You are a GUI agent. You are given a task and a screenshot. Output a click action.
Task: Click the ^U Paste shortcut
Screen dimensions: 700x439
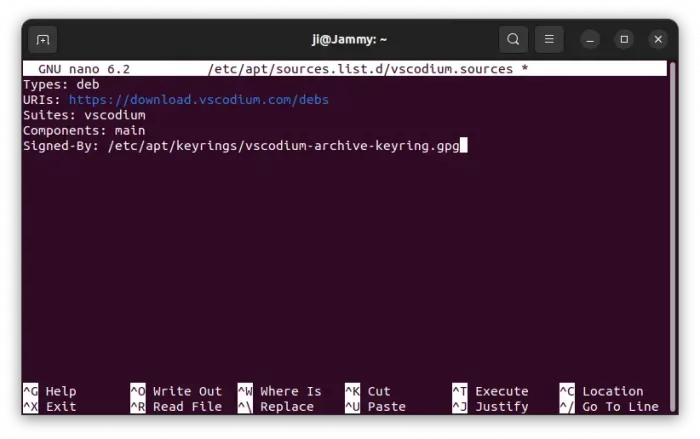click(375, 407)
